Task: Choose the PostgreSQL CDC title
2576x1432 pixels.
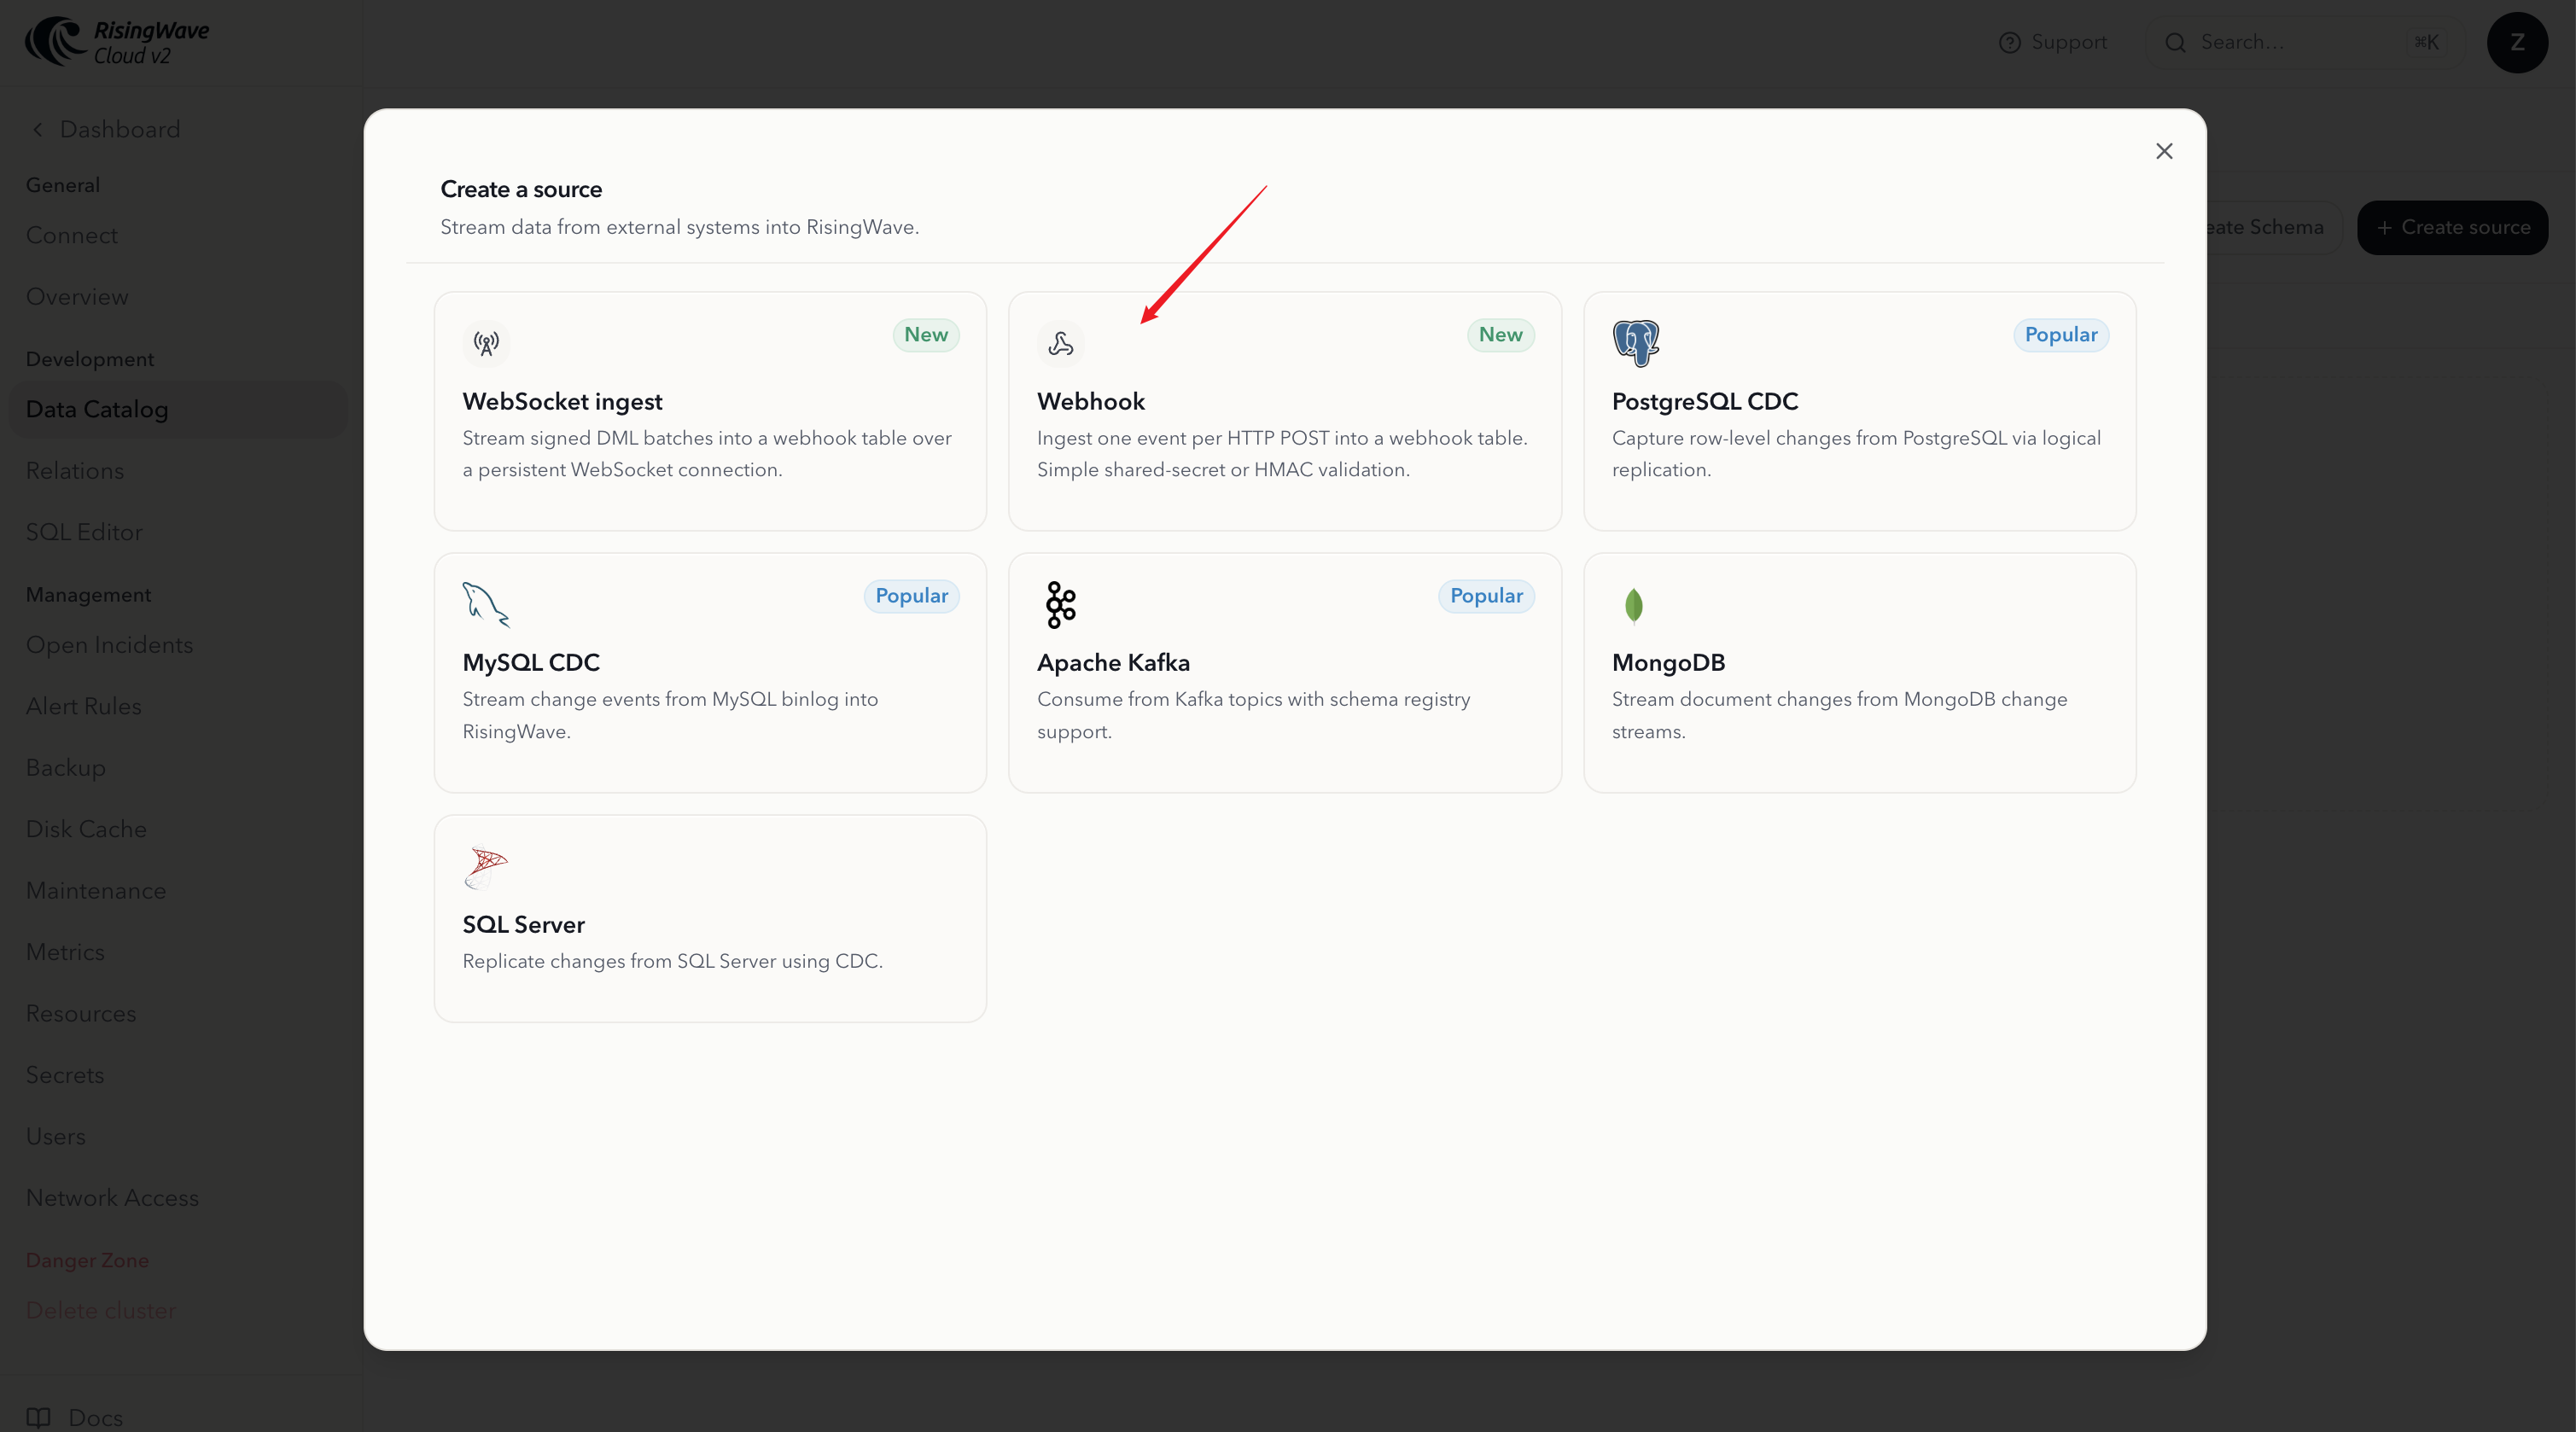Action: [1705, 401]
